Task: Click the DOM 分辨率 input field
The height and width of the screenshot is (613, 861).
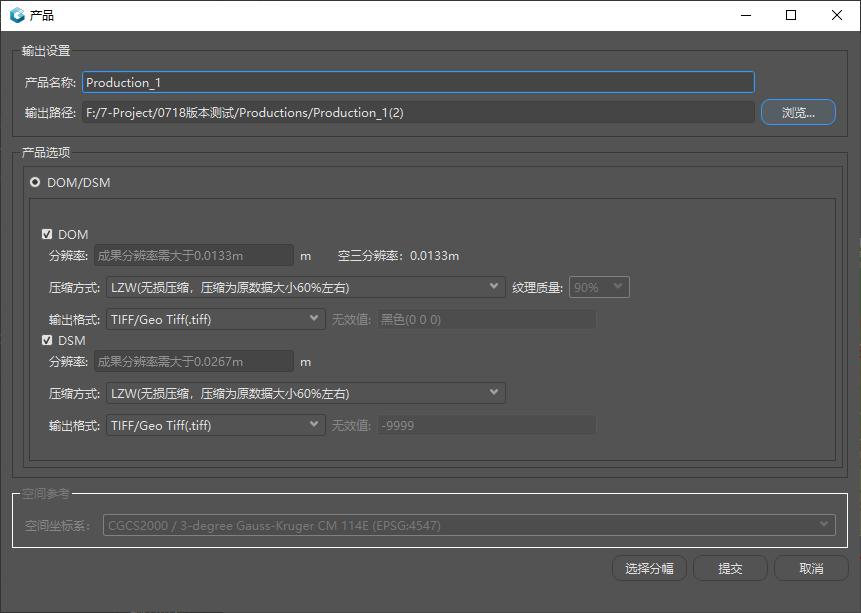Action: [x=194, y=255]
